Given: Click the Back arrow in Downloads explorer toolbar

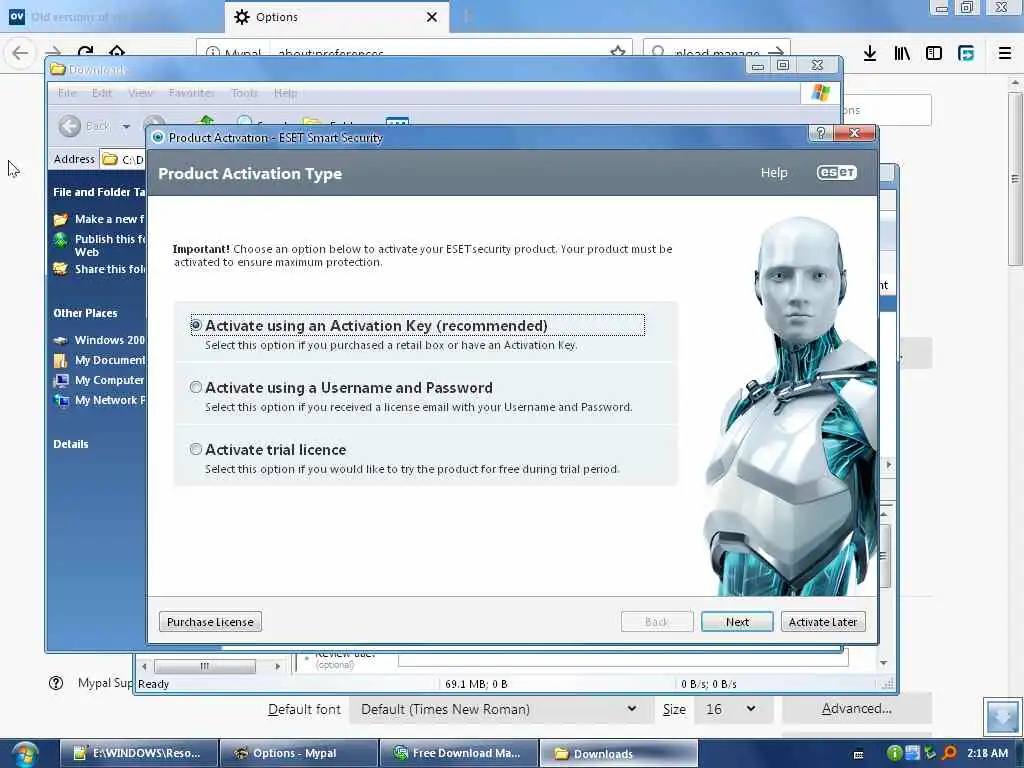Looking at the screenshot, I should pyautogui.click(x=70, y=125).
